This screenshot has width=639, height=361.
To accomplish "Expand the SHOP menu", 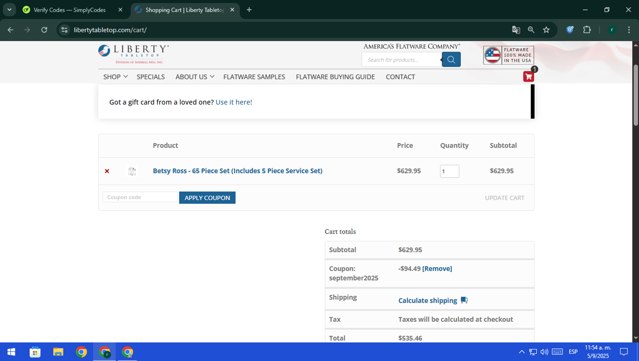I will coord(115,77).
